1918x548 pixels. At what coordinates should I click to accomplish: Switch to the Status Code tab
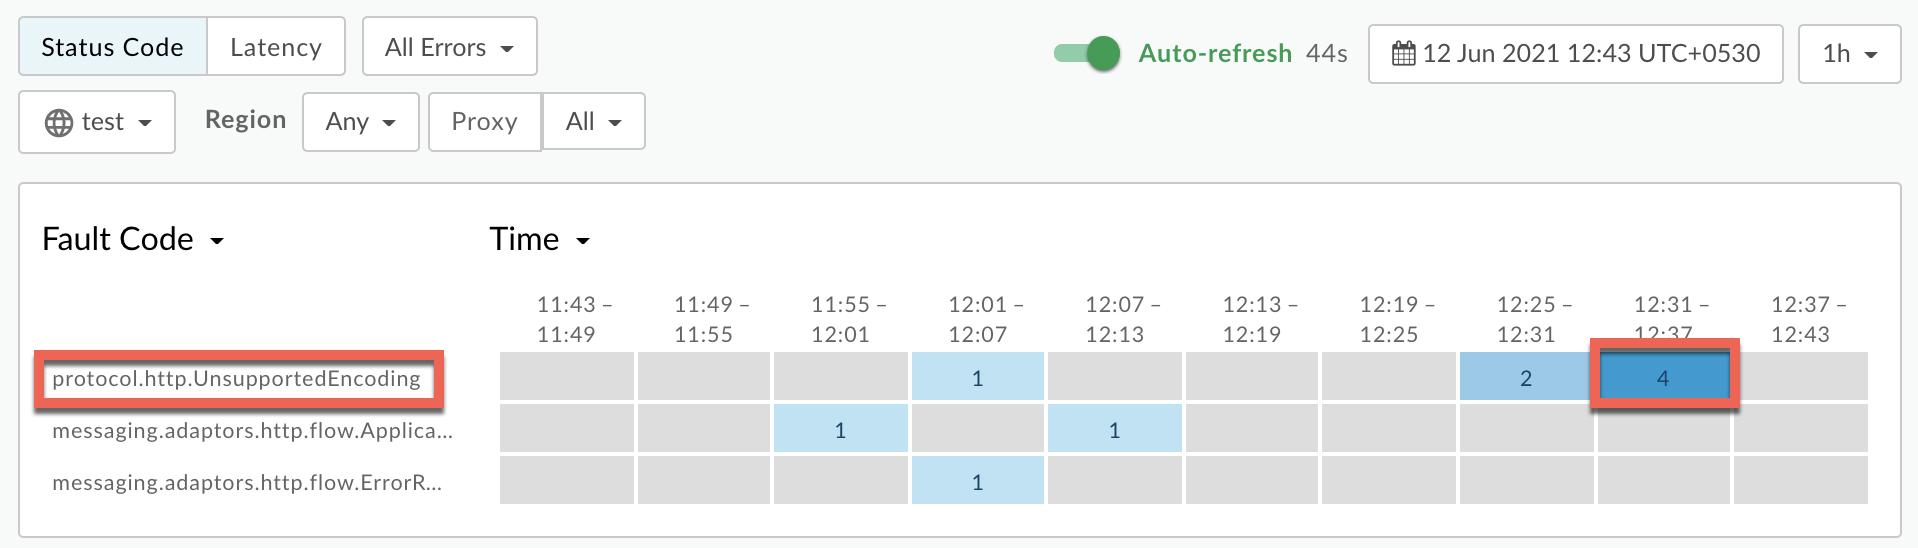[x=112, y=47]
